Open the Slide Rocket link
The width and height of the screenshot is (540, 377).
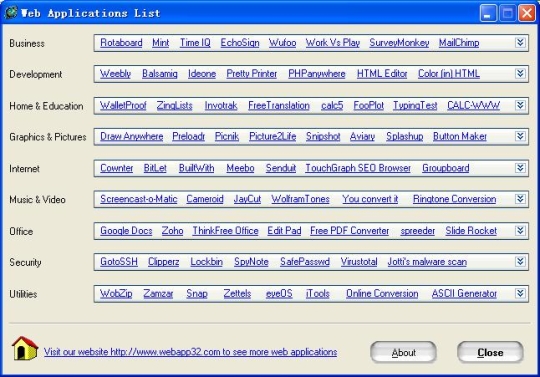pyautogui.click(x=471, y=231)
